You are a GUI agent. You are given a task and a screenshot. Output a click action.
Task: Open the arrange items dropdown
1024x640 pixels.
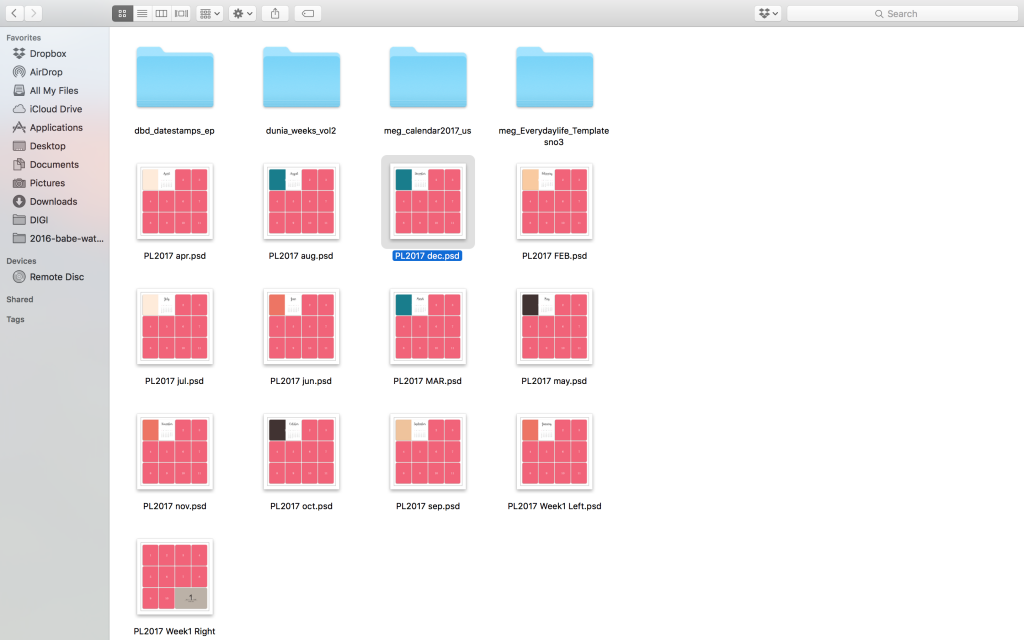[210, 13]
